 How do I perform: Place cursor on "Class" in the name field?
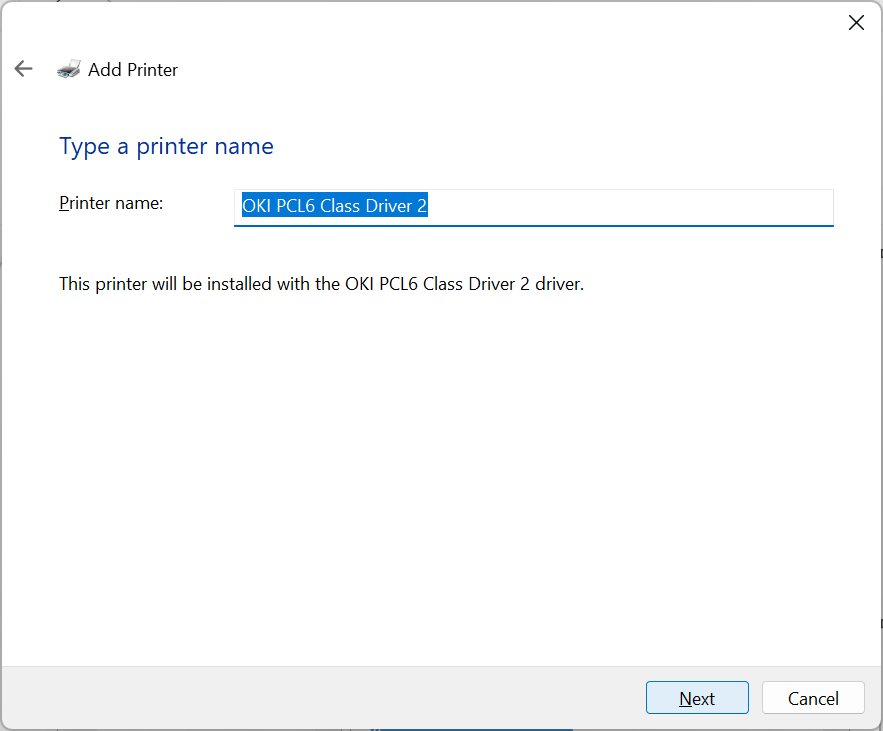pyautogui.click(x=340, y=206)
